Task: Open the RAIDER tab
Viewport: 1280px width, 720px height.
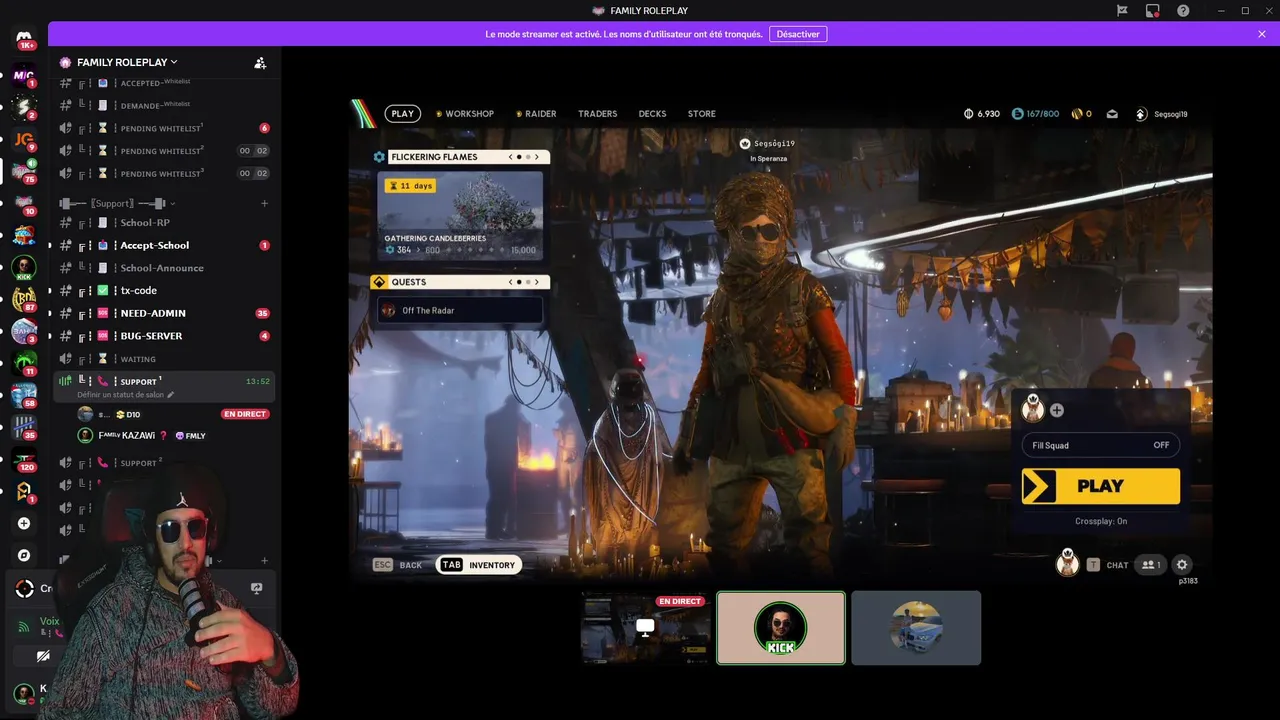Action: pyautogui.click(x=536, y=114)
